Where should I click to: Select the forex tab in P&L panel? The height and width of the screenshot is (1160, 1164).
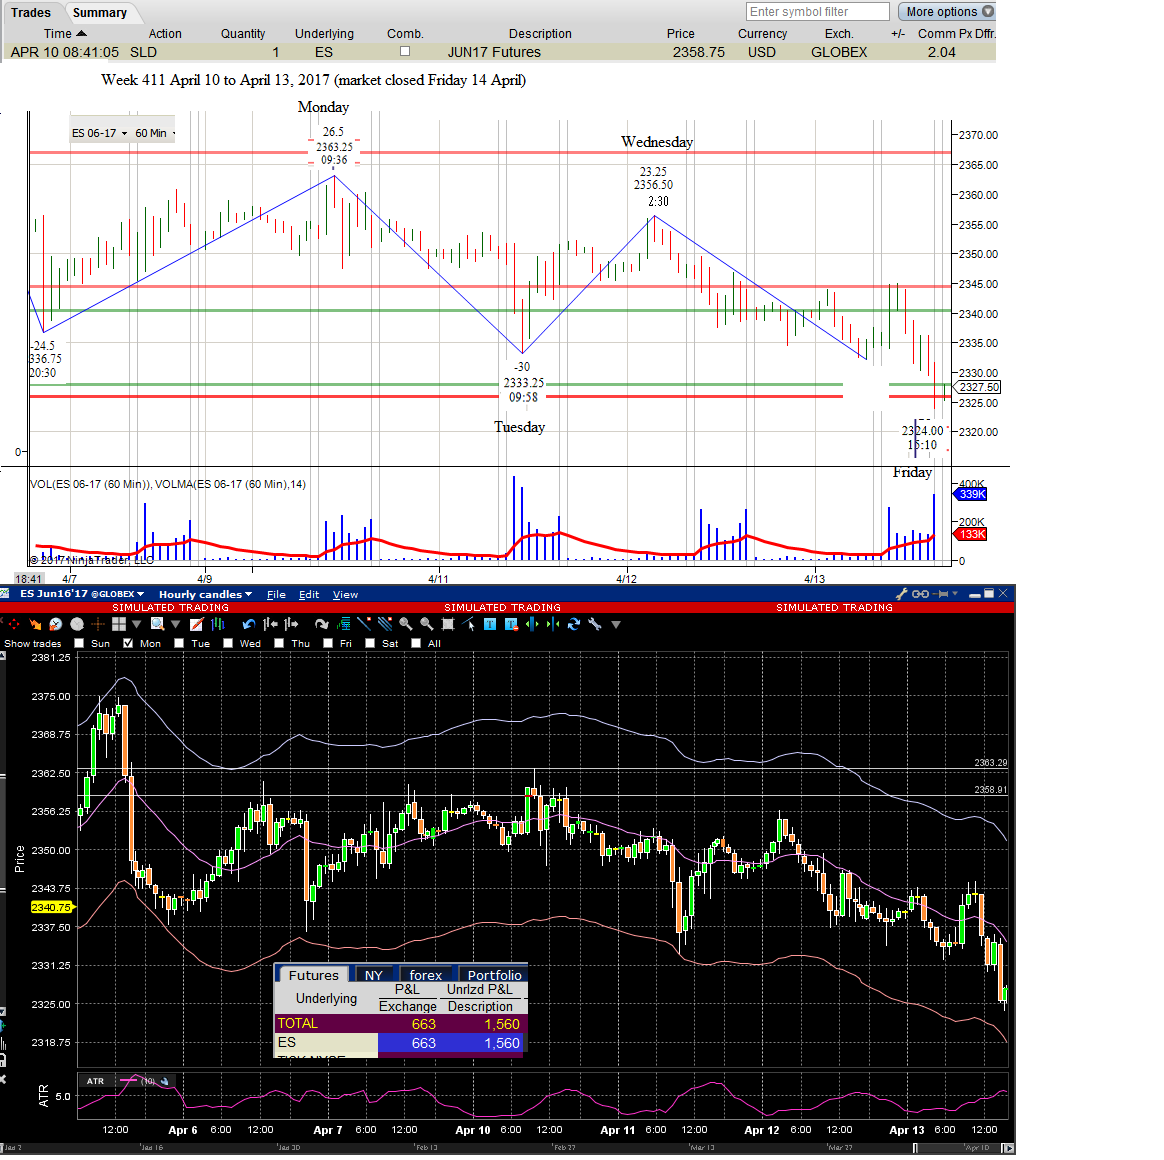click(x=425, y=975)
